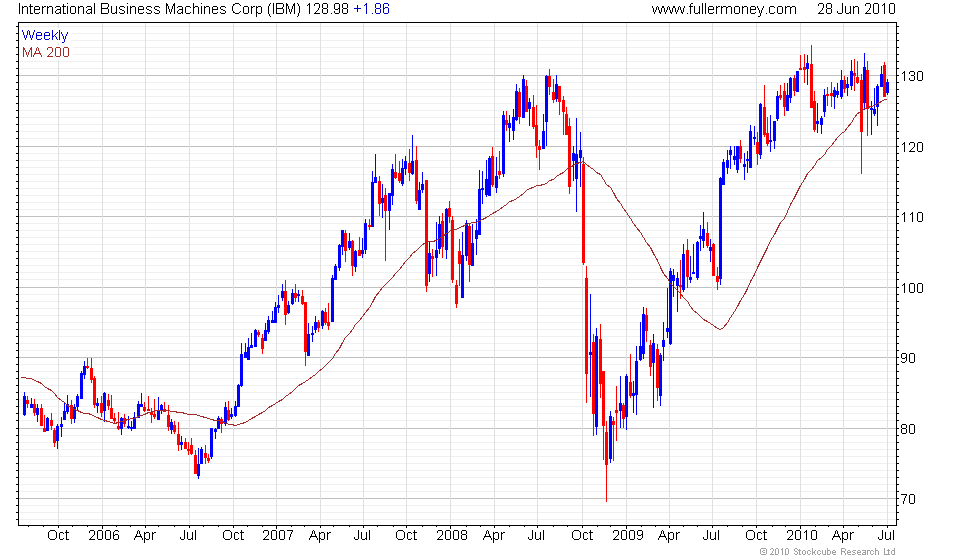
Task: Click the chart title 'International Business Machines Corp (IBM)'
Action: point(159,9)
